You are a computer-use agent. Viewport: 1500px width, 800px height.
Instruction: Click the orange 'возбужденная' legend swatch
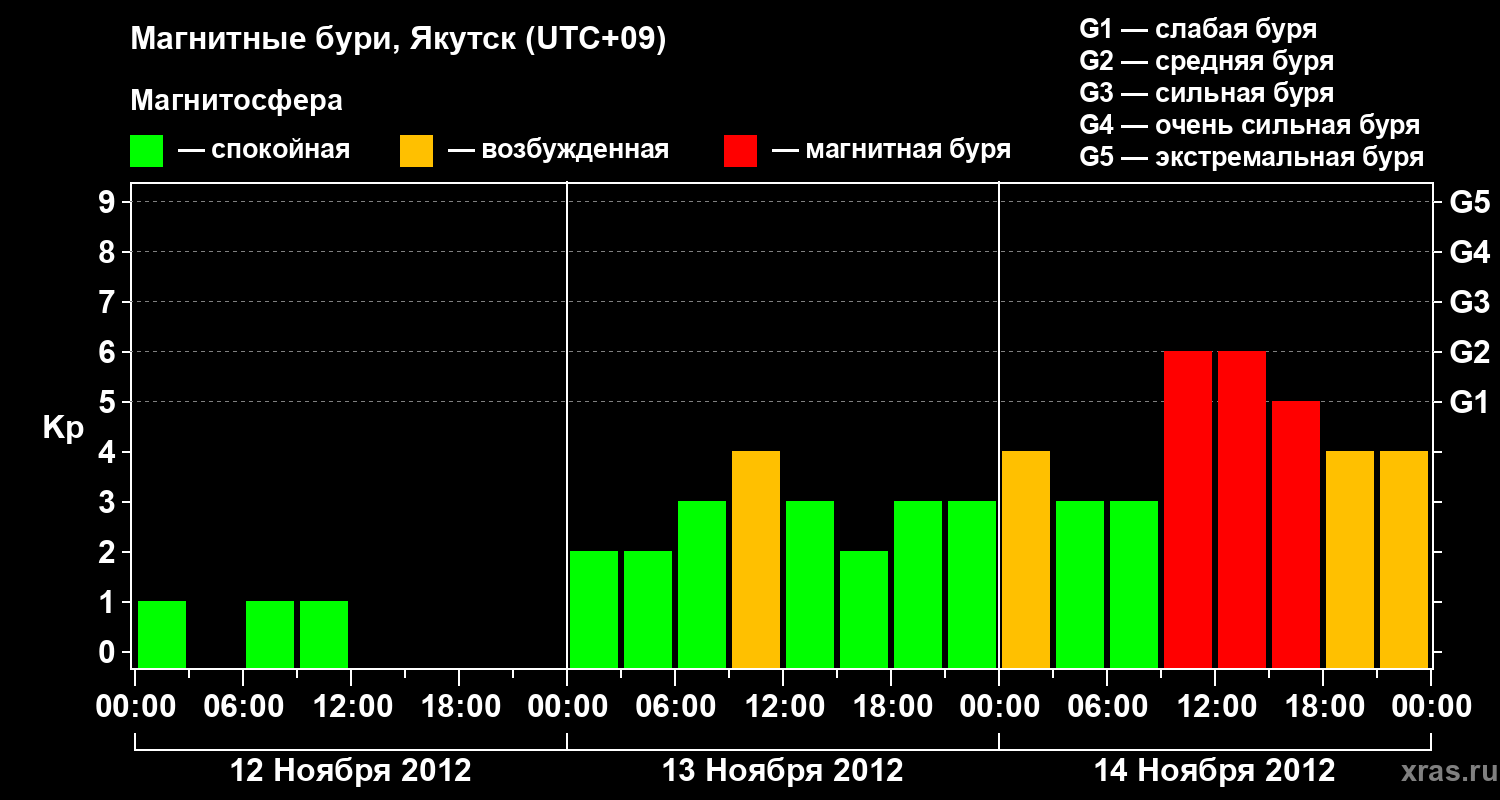416,151
